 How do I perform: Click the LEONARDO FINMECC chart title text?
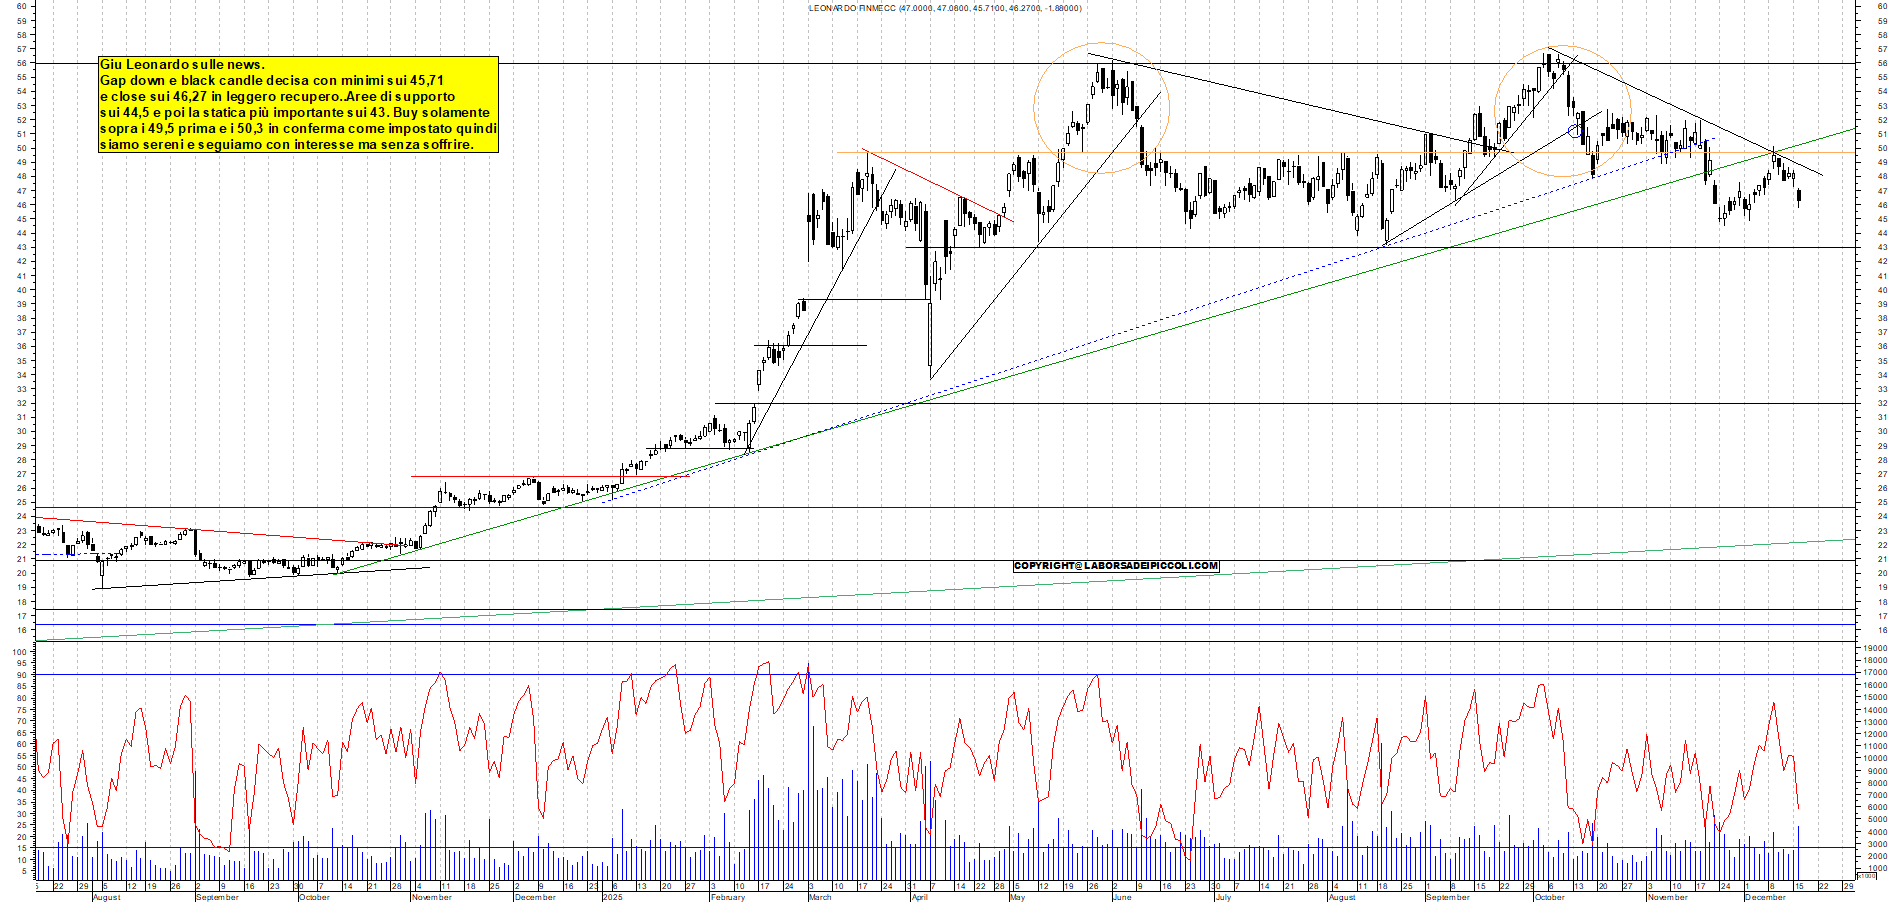coord(944,8)
